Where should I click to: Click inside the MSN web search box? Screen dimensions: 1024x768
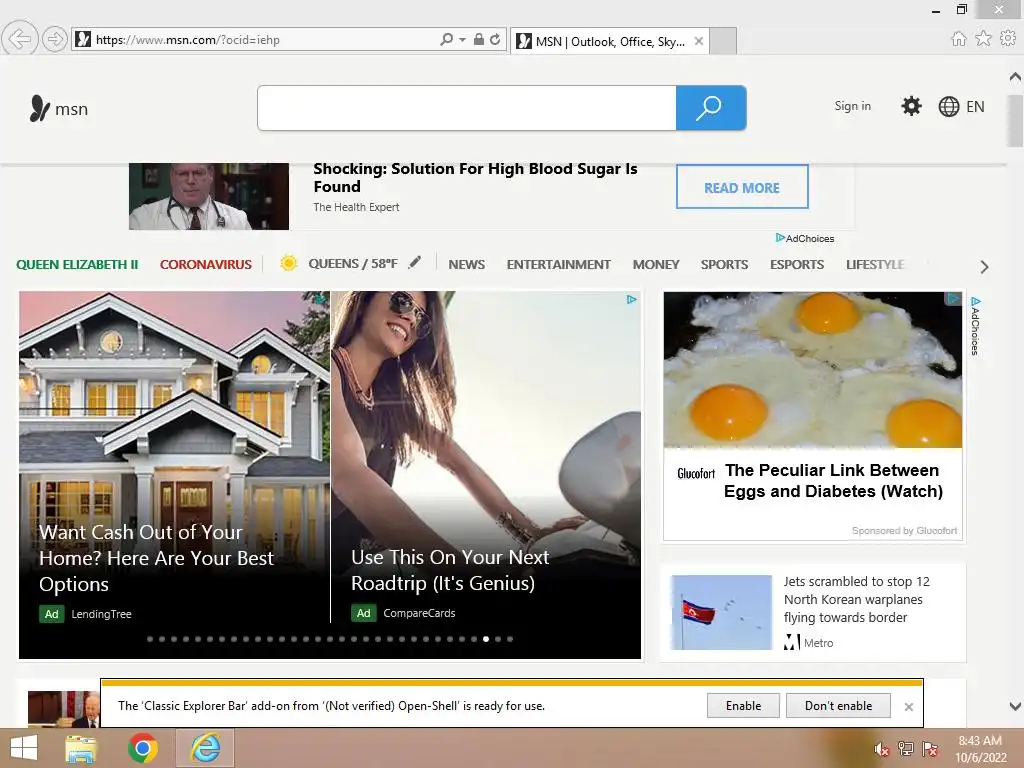(x=467, y=108)
